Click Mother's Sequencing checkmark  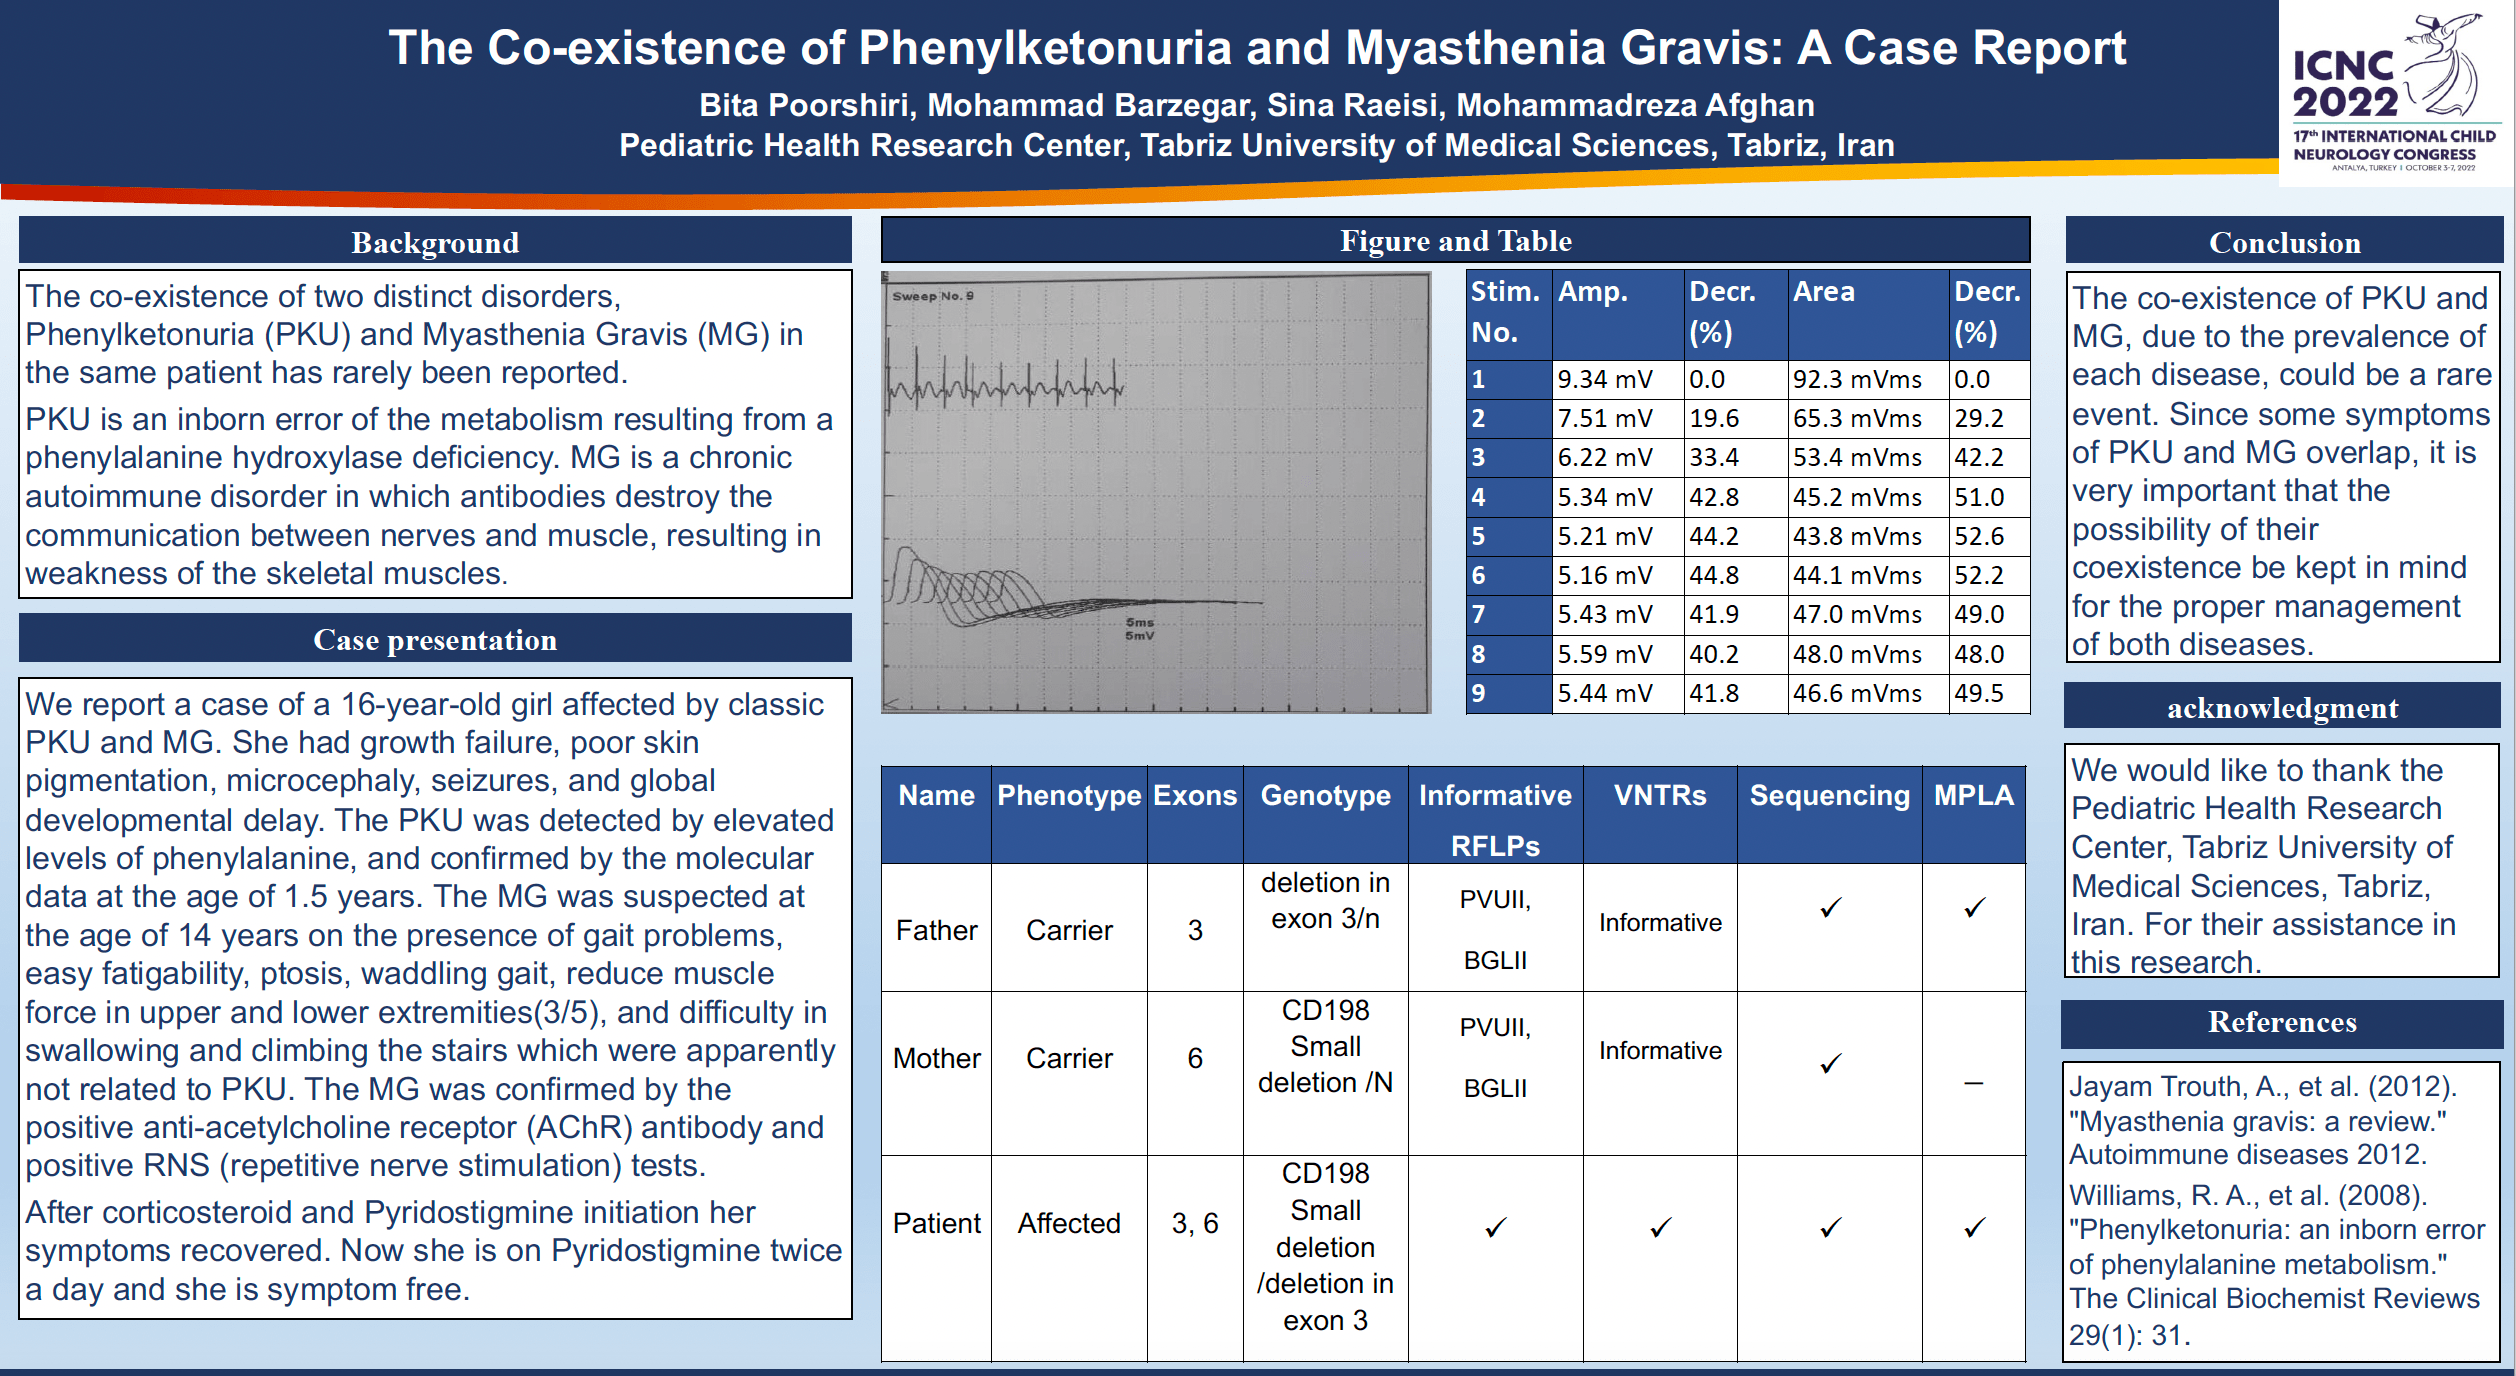1830,1064
